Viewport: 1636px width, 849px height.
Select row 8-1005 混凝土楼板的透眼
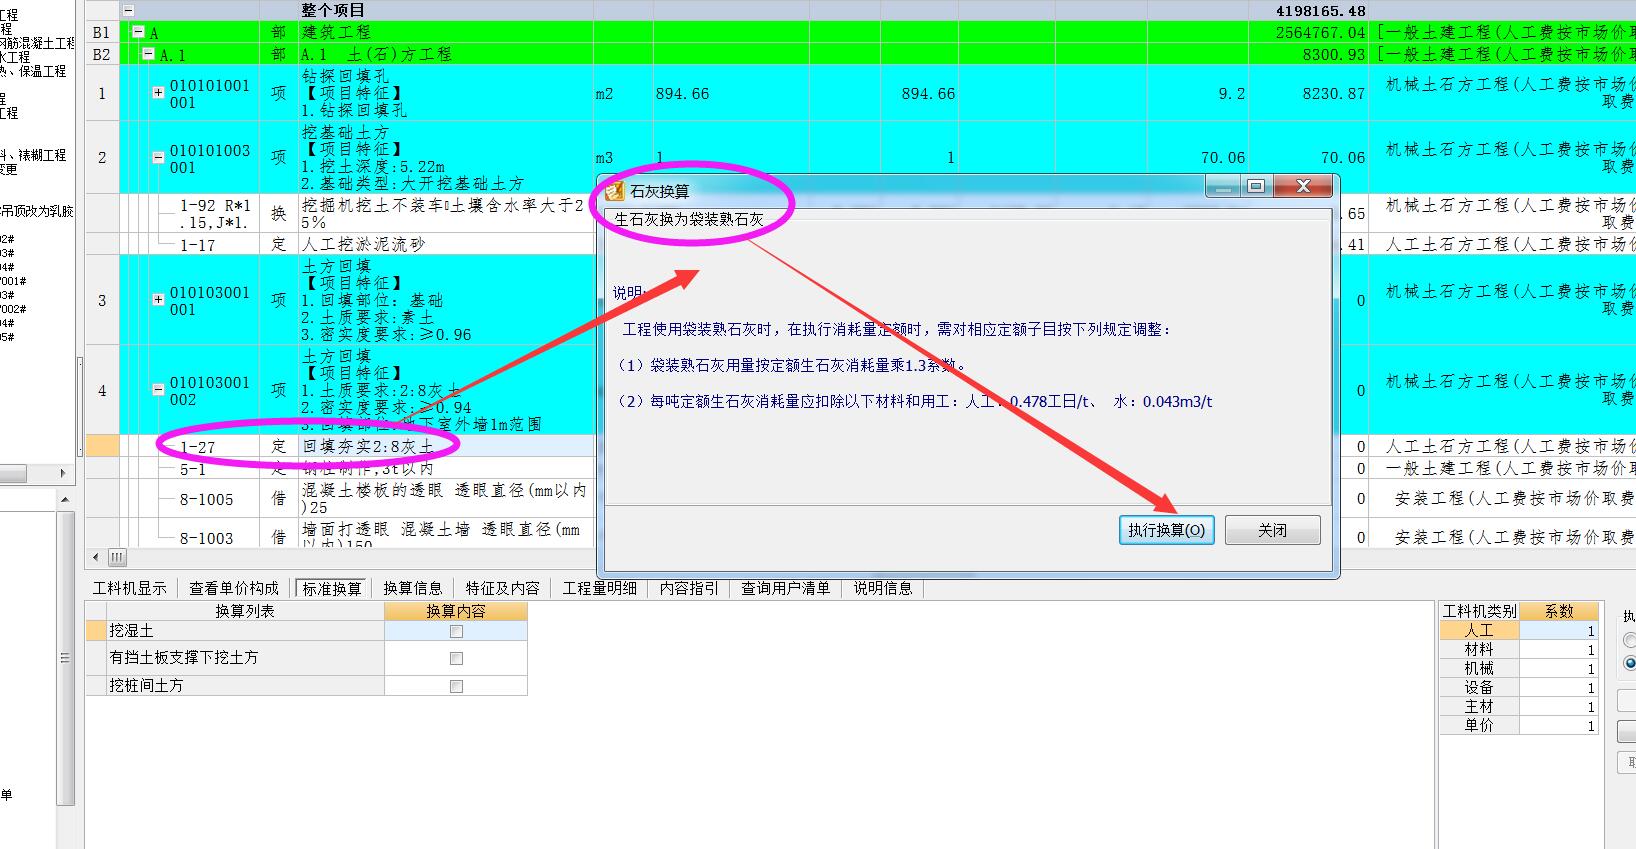(444, 499)
